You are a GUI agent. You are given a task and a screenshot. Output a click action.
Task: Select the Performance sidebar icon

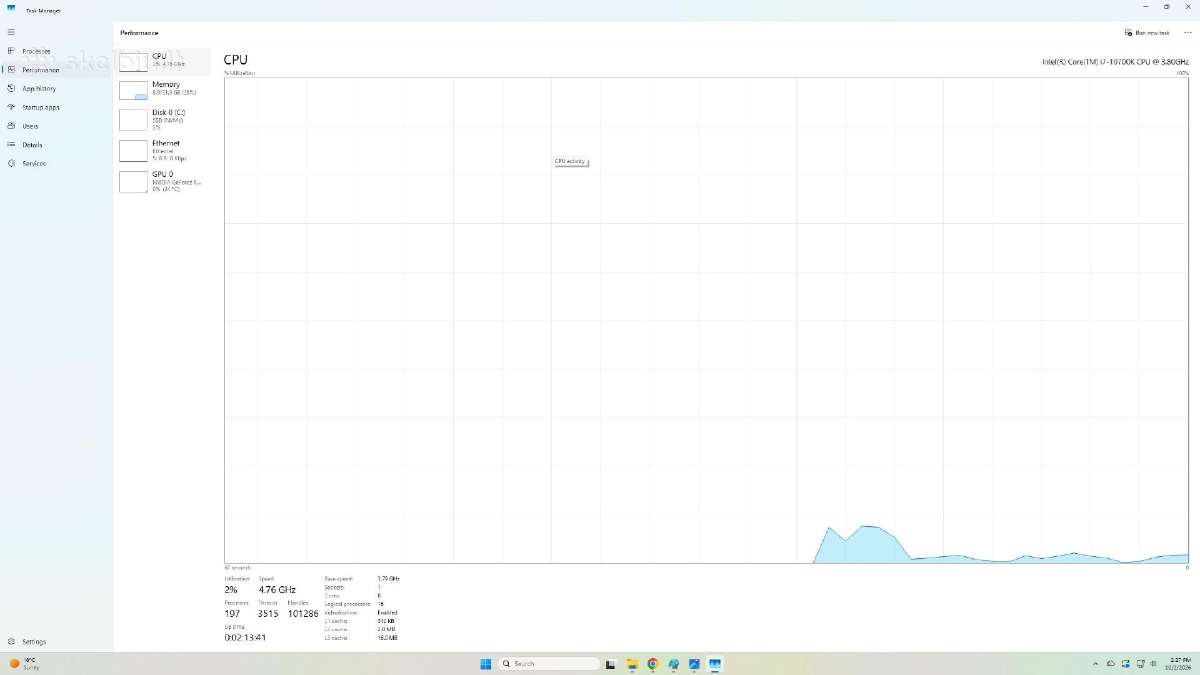coord(11,70)
